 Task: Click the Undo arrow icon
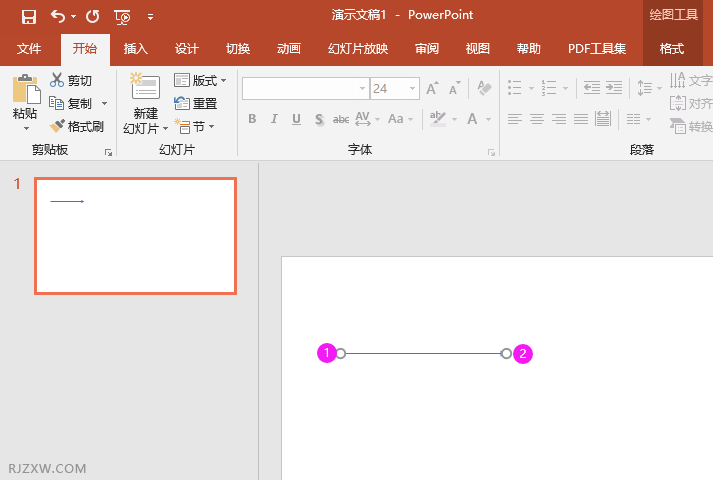tap(58, 16)
